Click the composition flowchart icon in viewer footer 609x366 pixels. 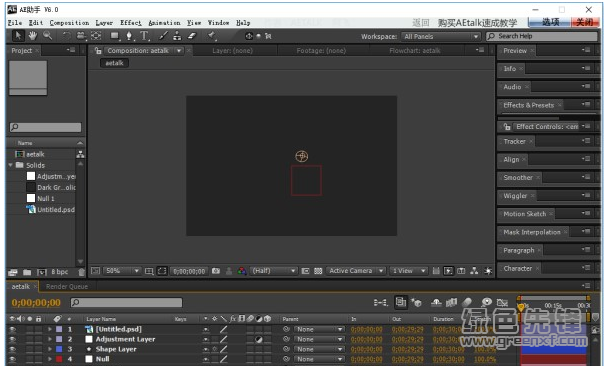(474, 271)
